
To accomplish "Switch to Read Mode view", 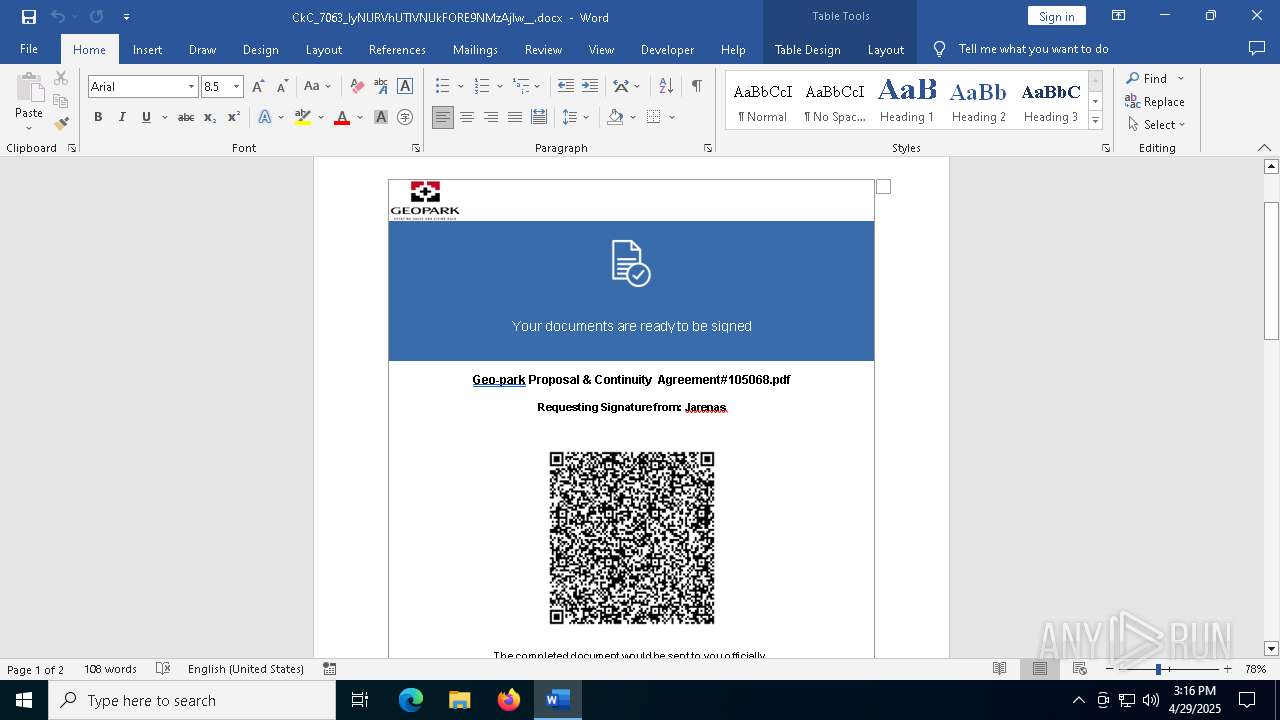I will pyautogui.click(x=999, y=669).
